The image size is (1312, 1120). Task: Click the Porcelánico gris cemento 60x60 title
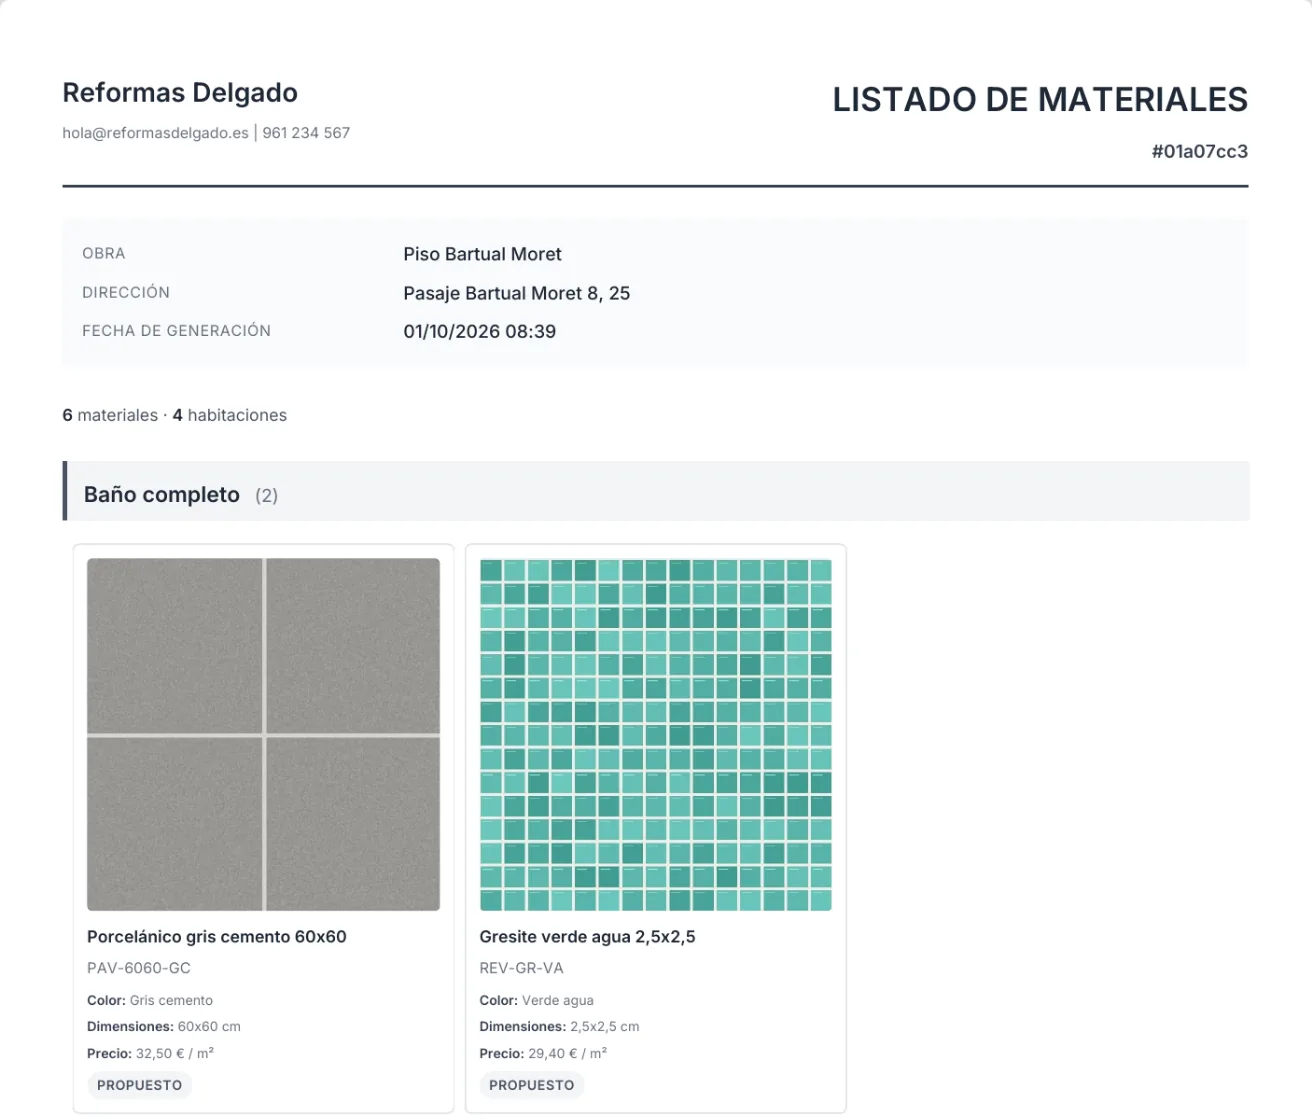click(216, 937)
